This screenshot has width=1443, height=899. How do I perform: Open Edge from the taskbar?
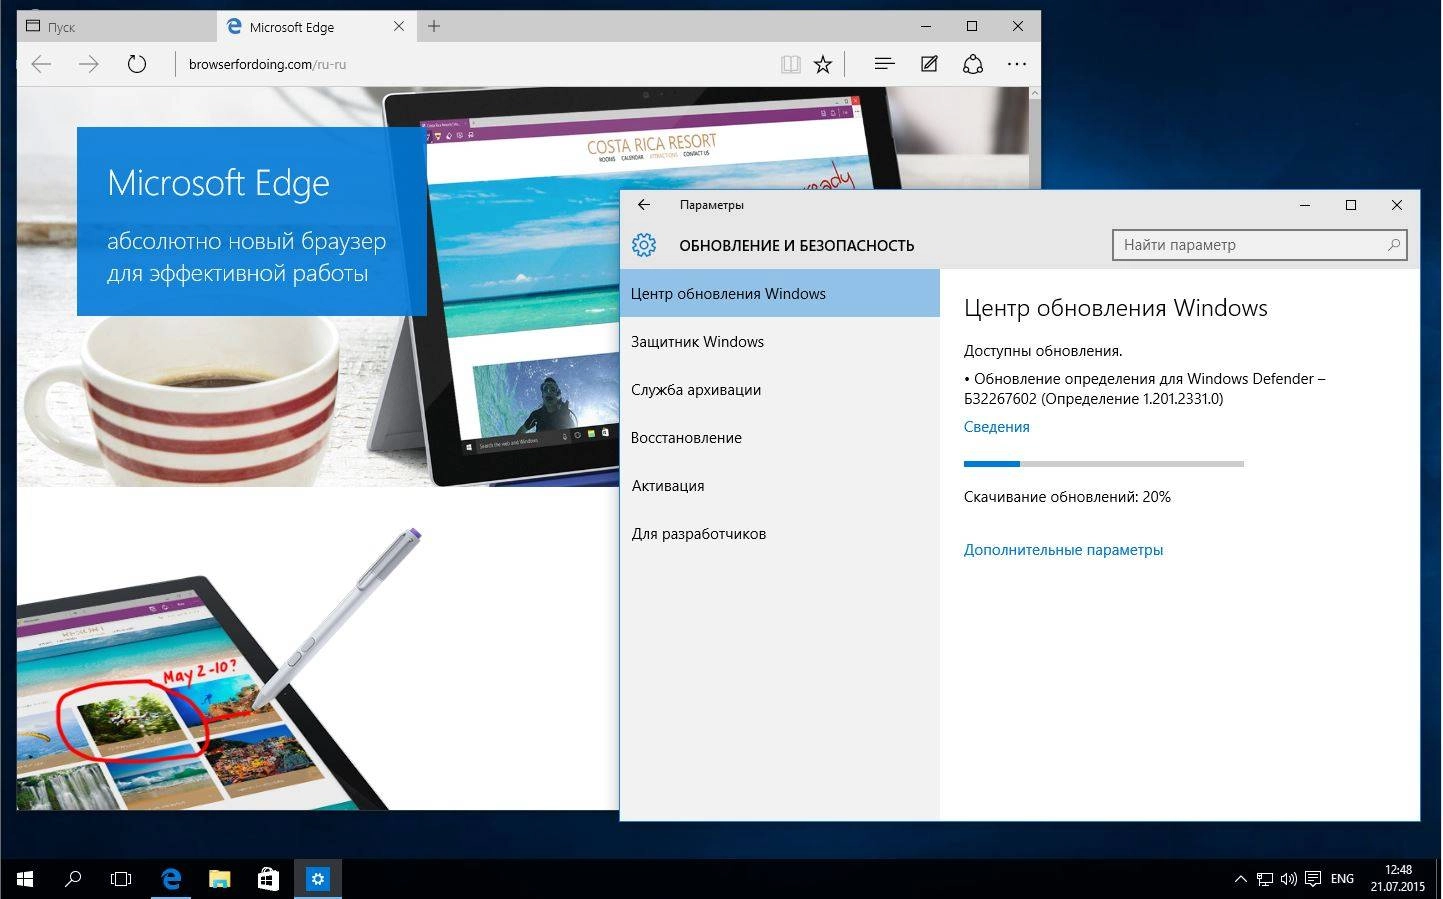pos(171,879)
